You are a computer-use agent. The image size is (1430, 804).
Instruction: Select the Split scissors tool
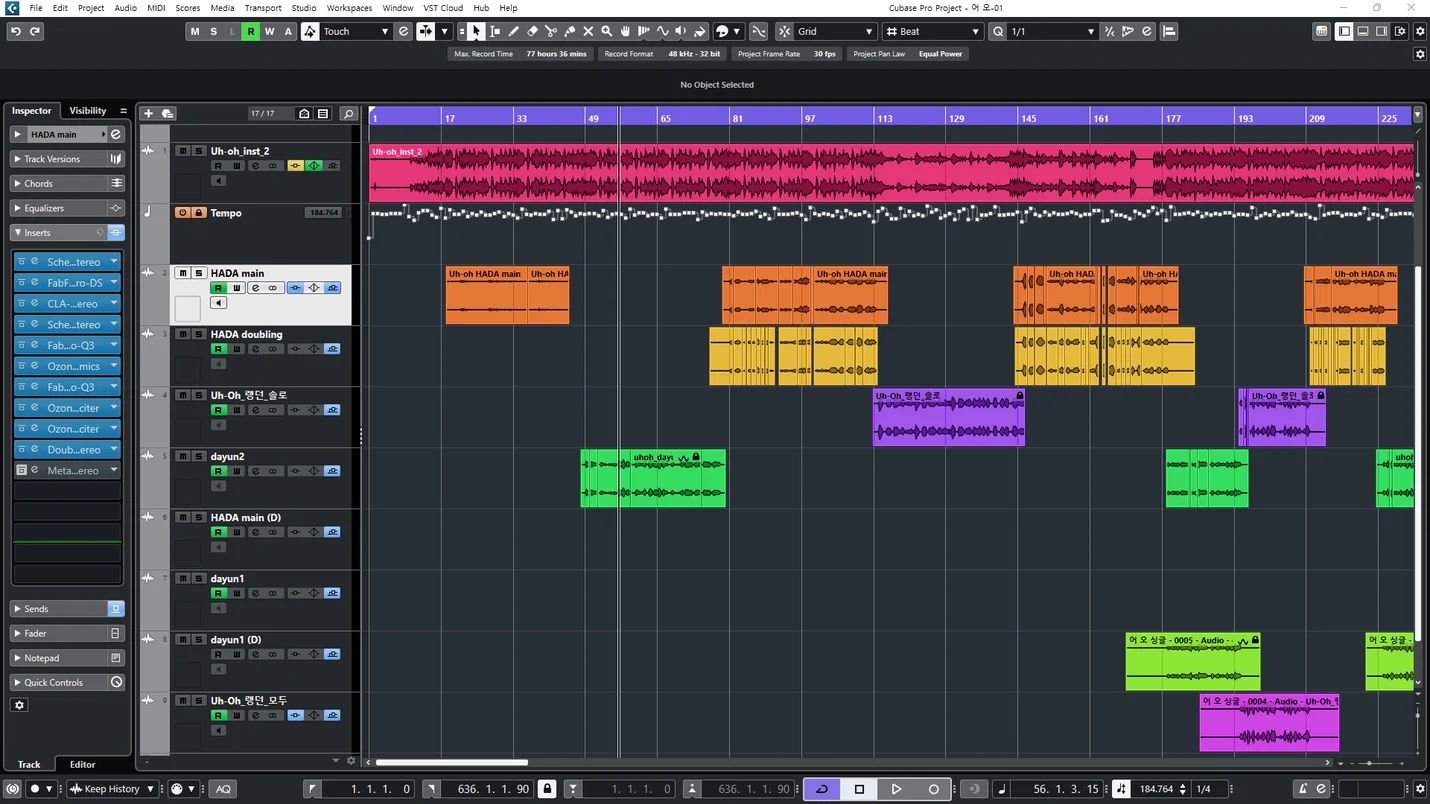pos(551,31)
